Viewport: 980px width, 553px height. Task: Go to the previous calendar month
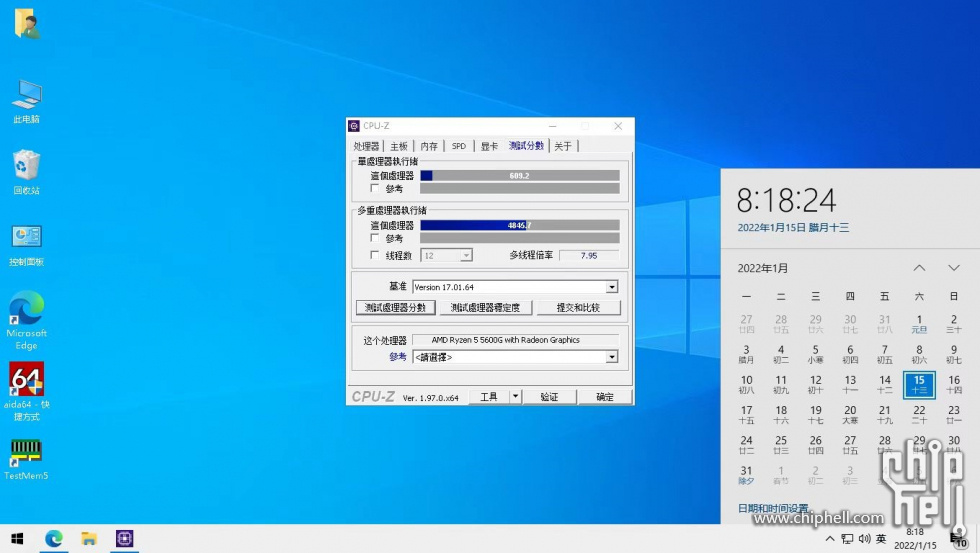pyautogui.click(x=919, y=268)
